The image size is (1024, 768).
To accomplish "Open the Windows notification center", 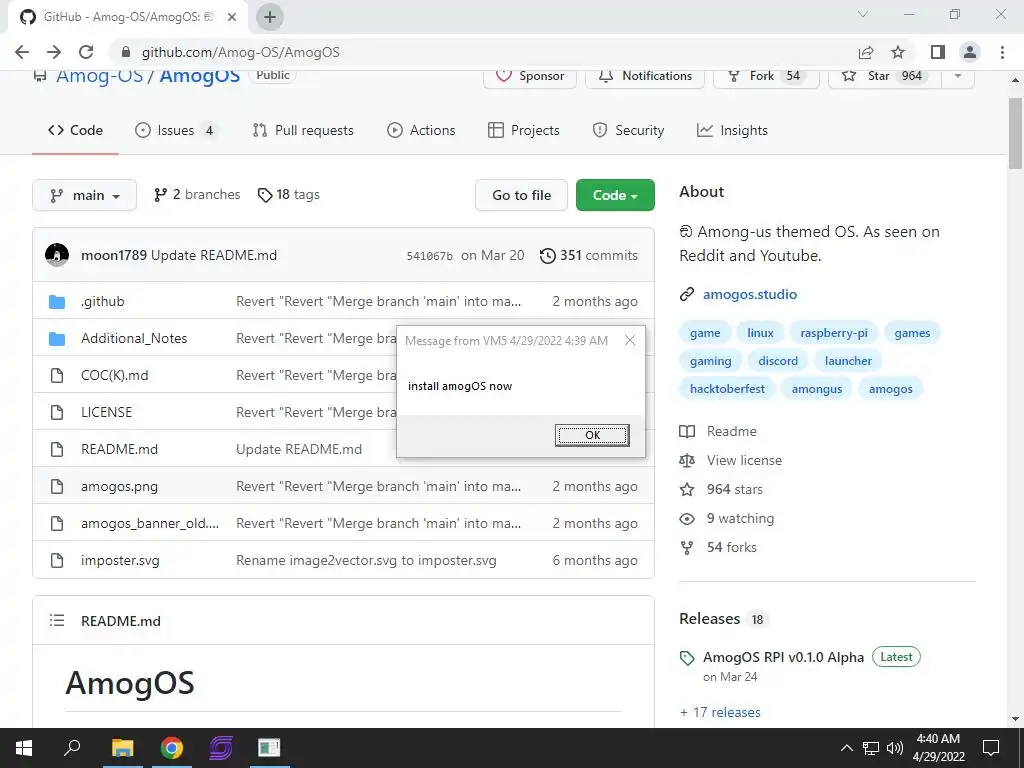I will point(991,748).
